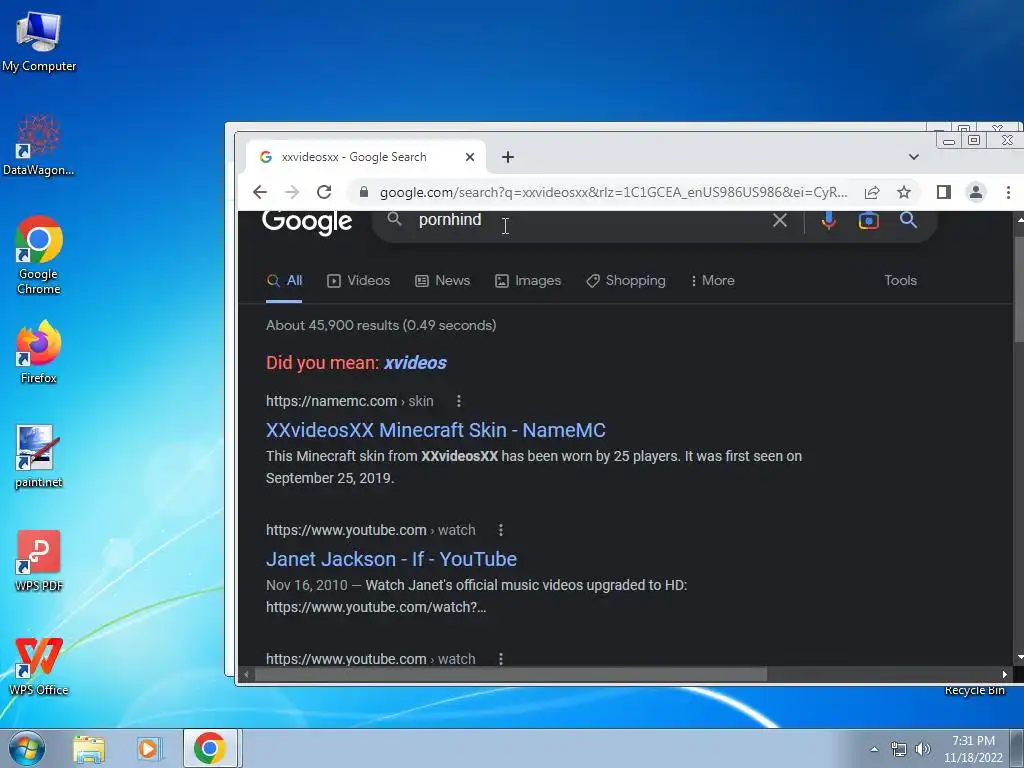Screen dimensions: 1024x768
Task: Click the page's scroll down arrow
Action: point(1019,658)
